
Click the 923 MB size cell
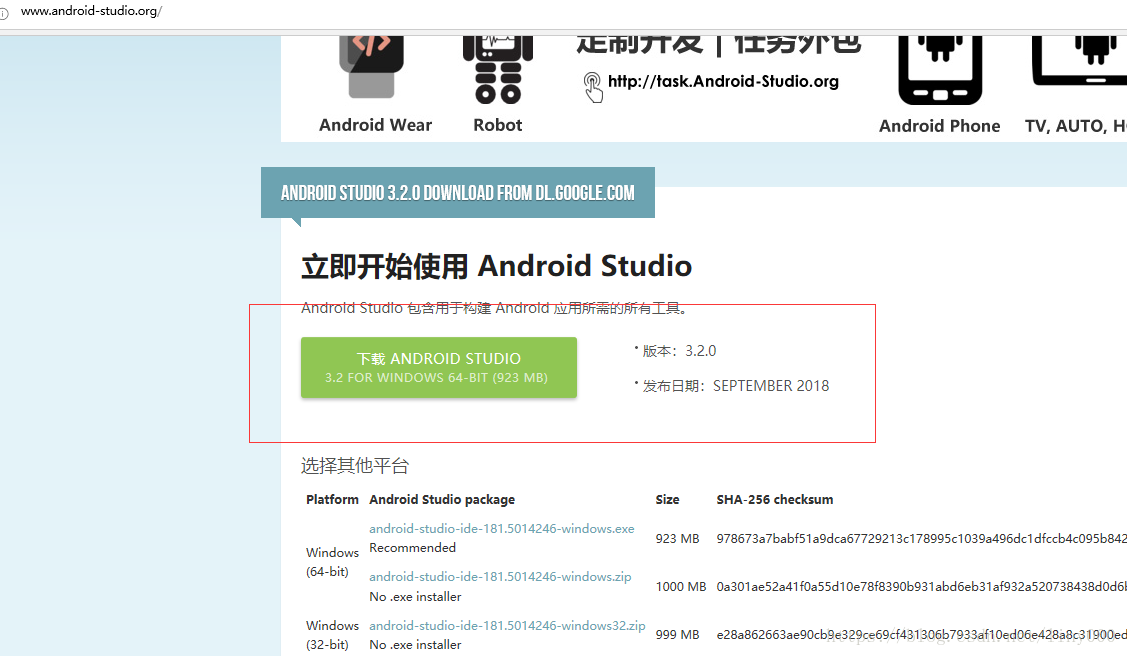pyautogui.click(x=677, y=538)
